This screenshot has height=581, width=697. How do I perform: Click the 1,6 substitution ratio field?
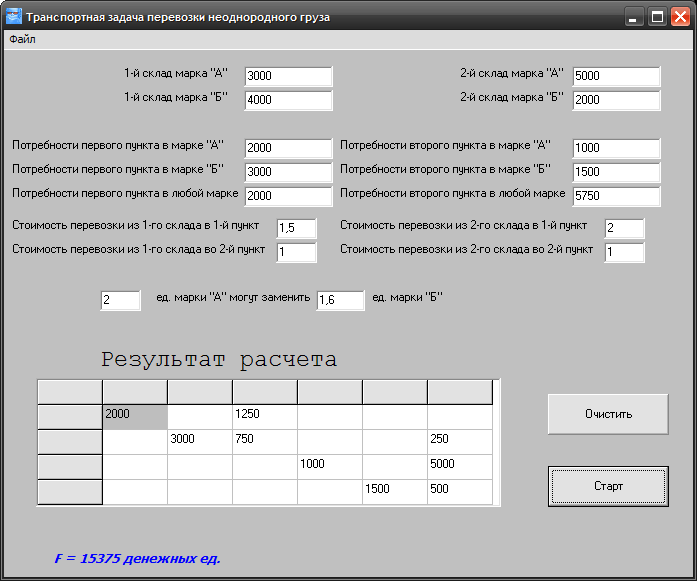tap(340, 300)
